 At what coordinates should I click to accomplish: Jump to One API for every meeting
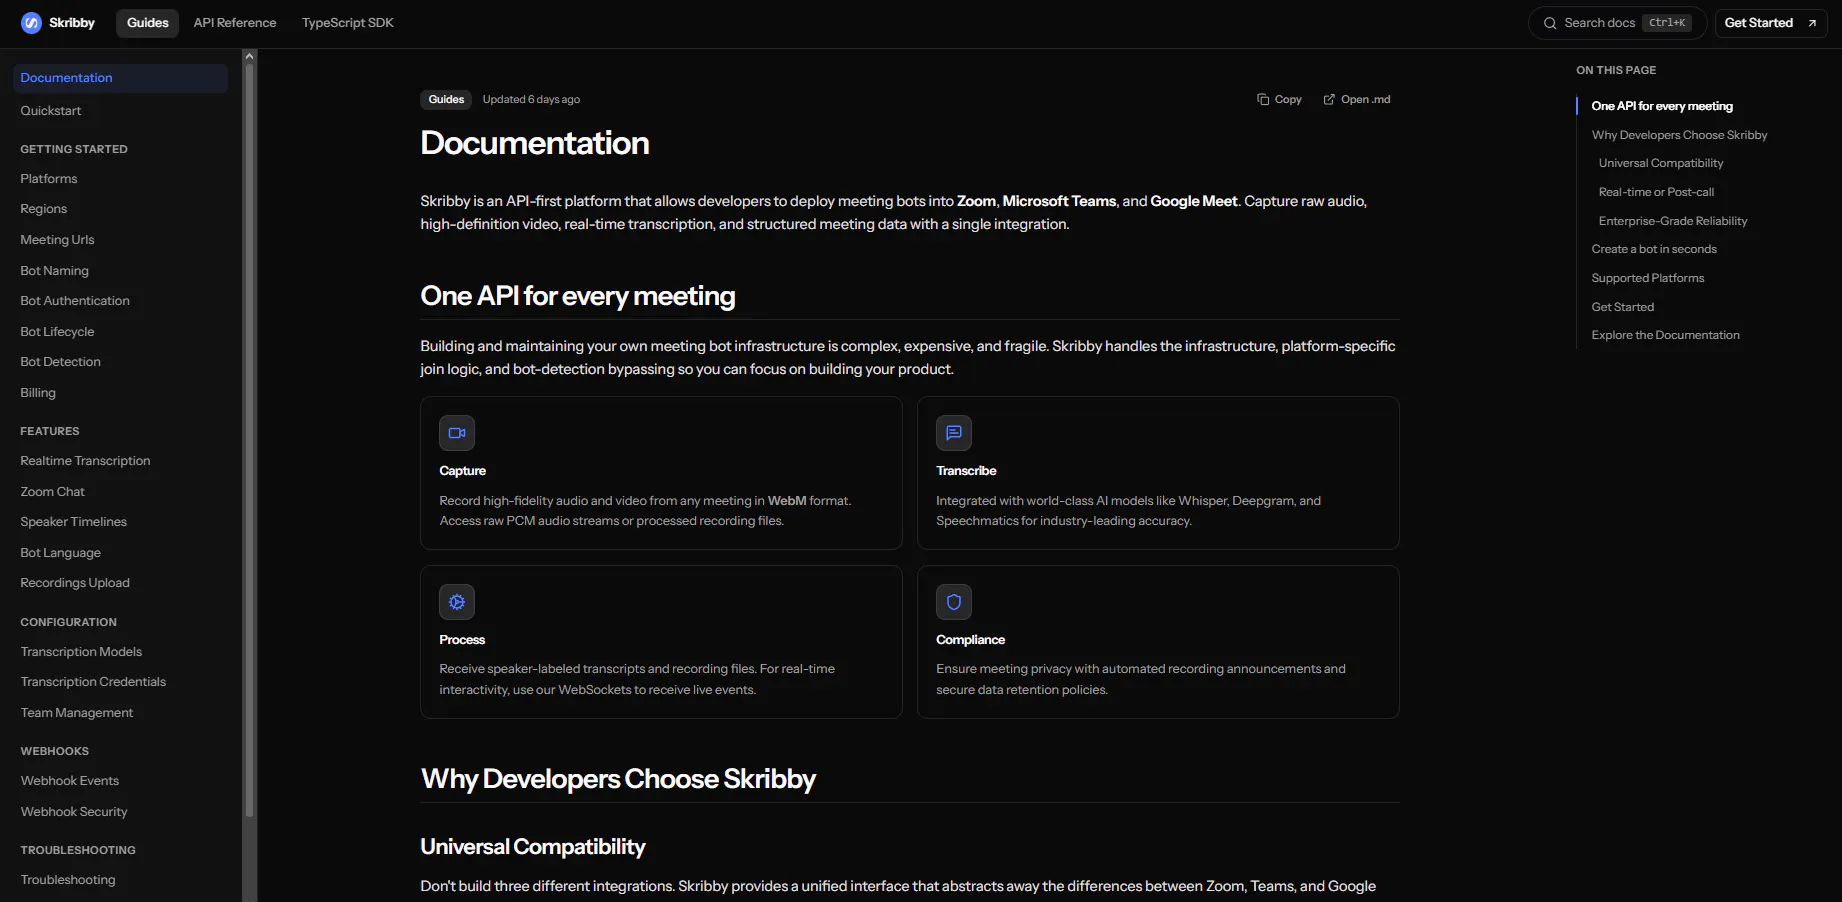click(x=1662, y=106)
